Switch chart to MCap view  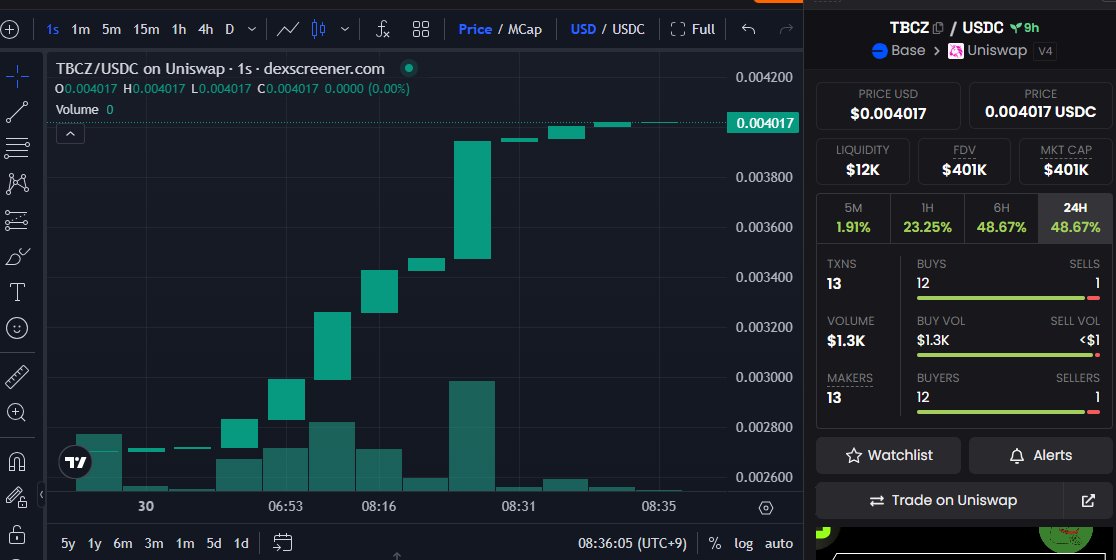point(525,29)
